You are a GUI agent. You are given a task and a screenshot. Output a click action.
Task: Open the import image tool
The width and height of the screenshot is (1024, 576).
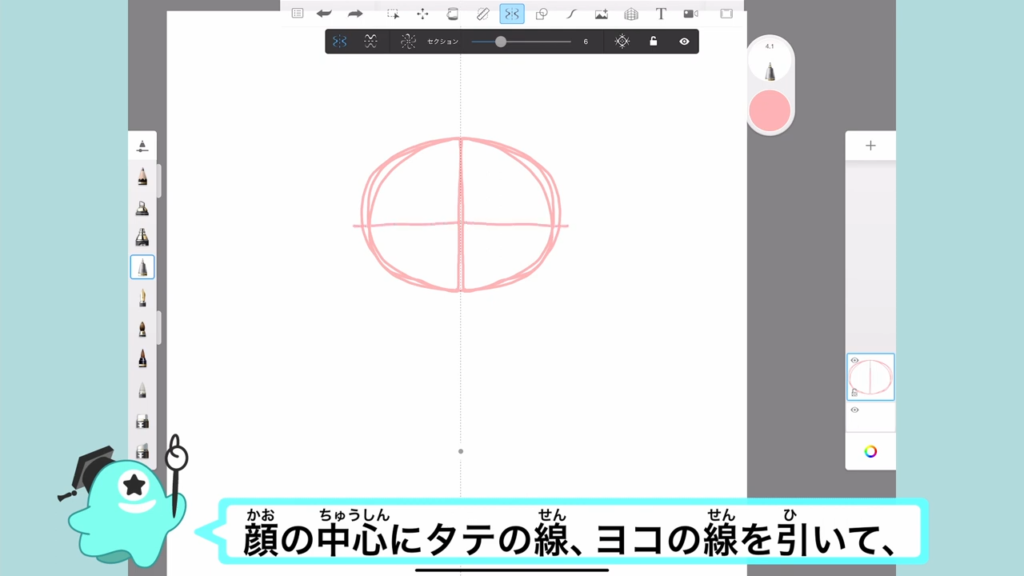[x=601, y=14]
